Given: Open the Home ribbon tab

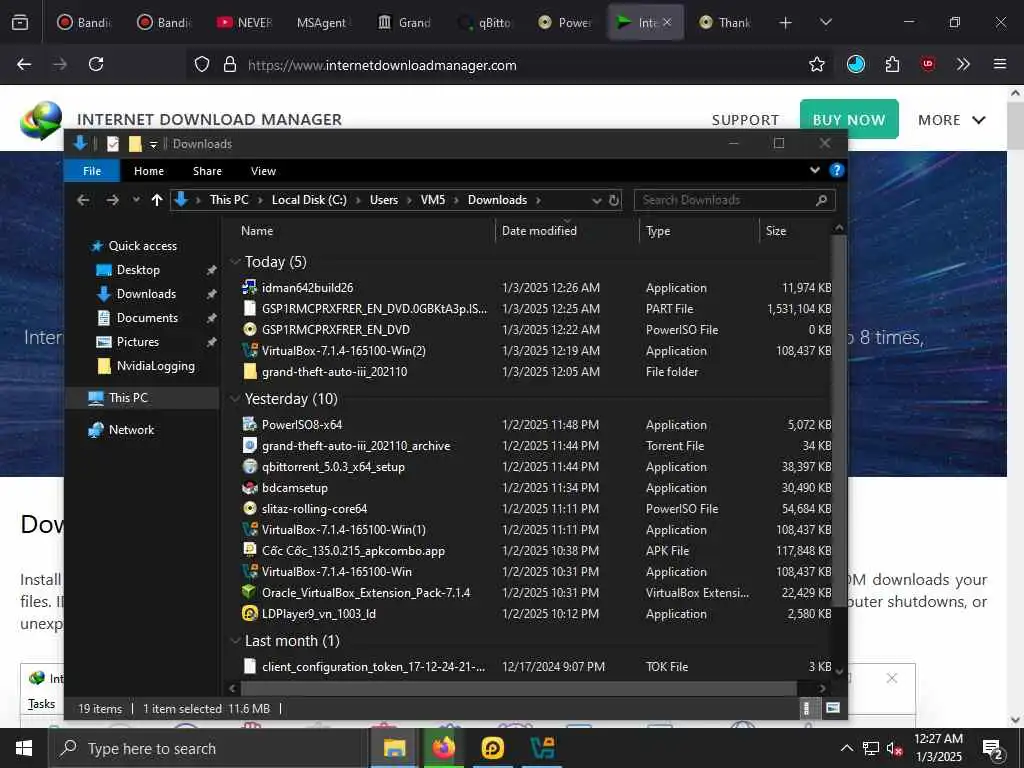Looking at the screenshot, I should pyautogui.click(x=149, y=171).
